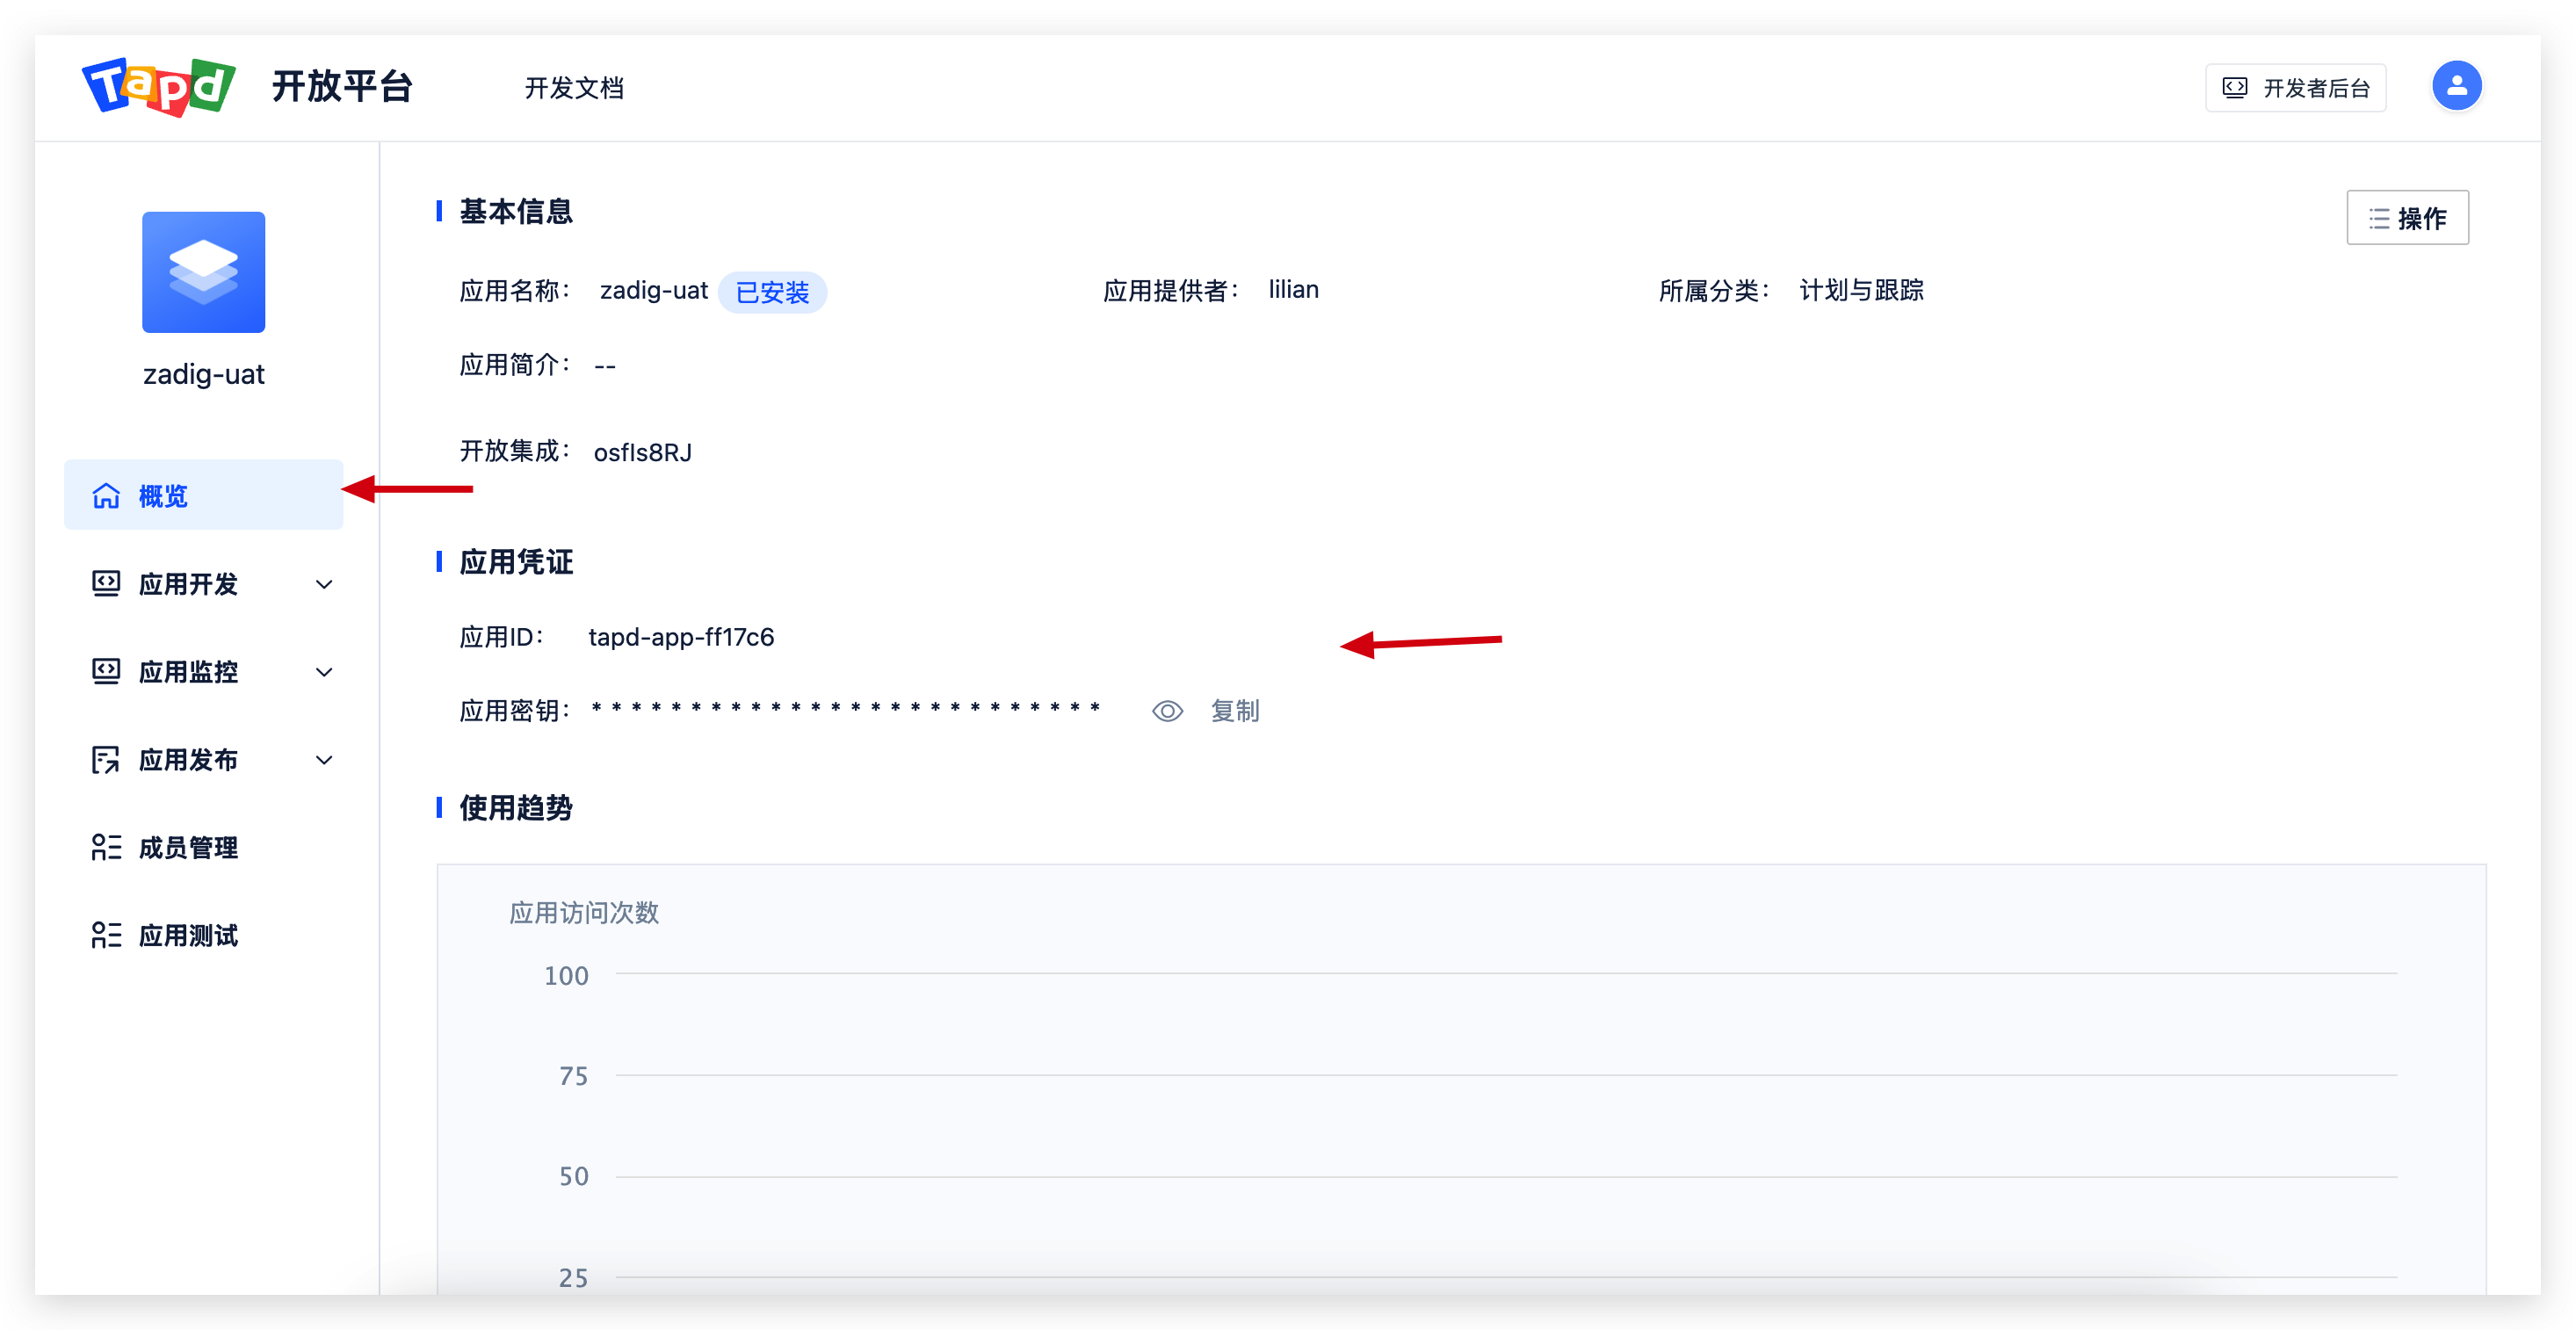
Task: Open the 操作 actions button
Action: [2406, 218]
